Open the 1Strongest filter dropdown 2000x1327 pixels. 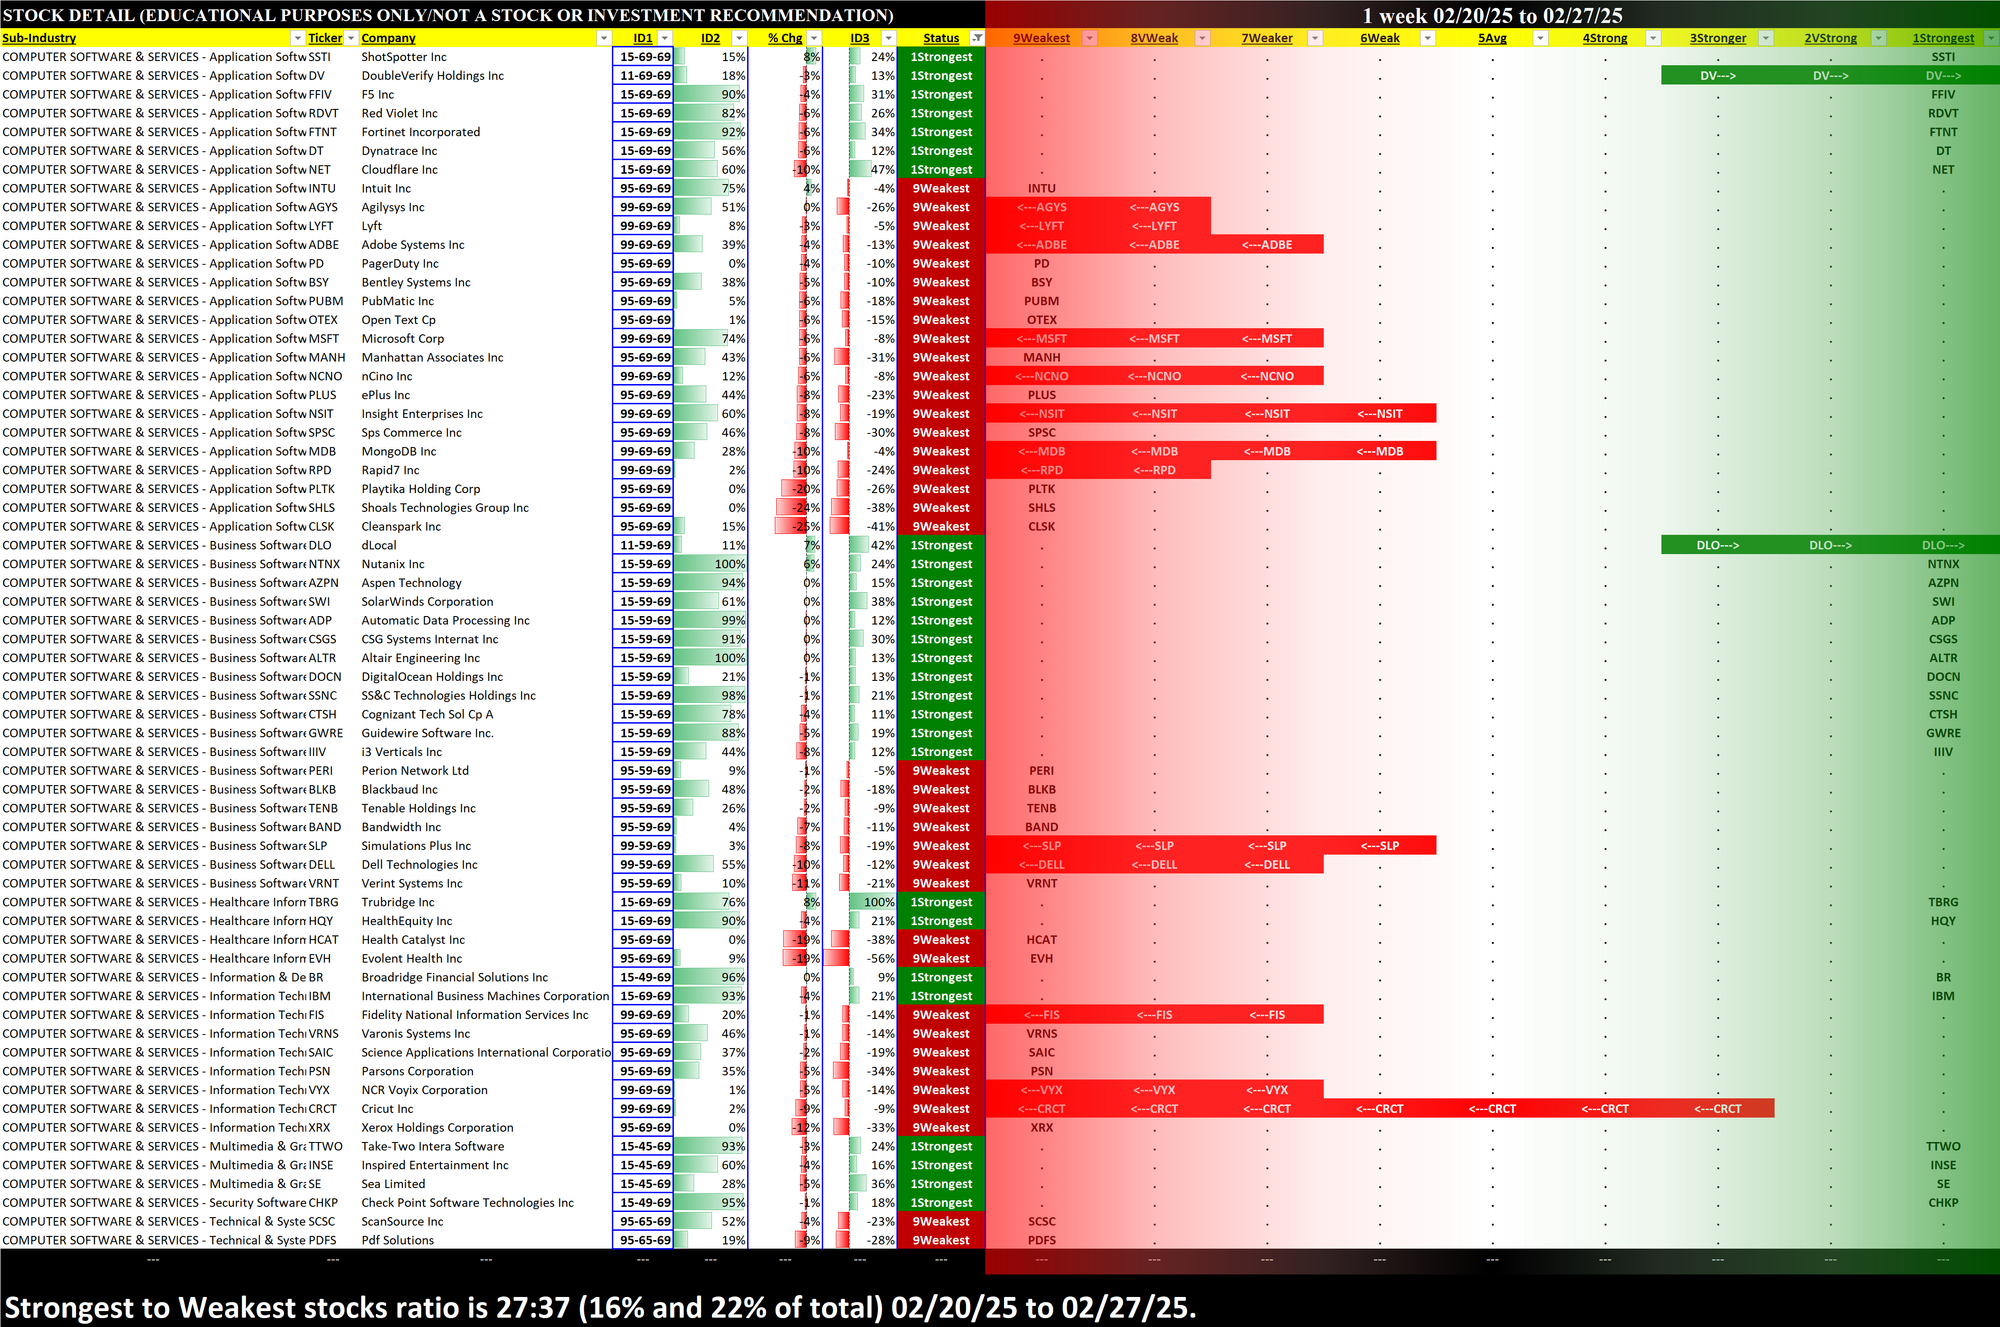[1990, 38]
